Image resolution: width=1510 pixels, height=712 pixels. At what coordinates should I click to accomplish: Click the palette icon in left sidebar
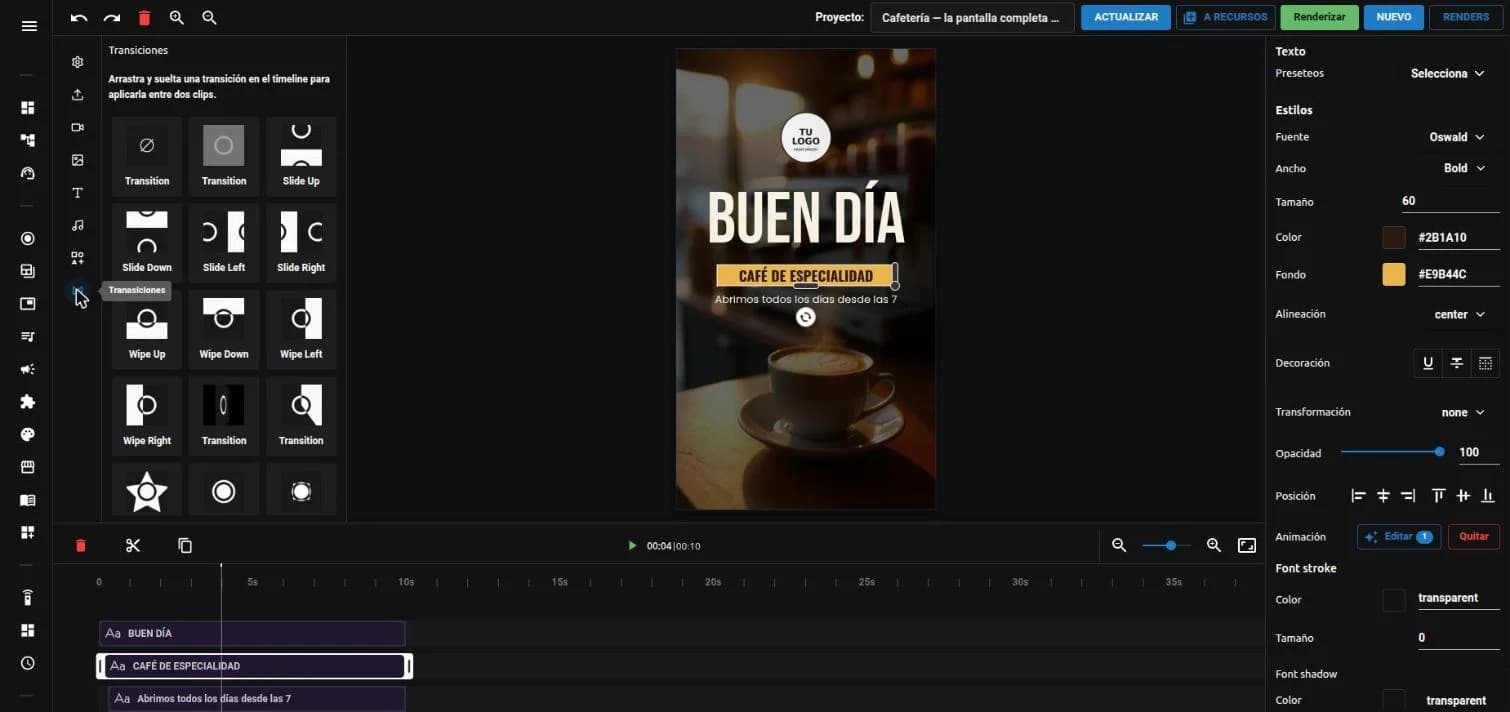pos(28,434)
